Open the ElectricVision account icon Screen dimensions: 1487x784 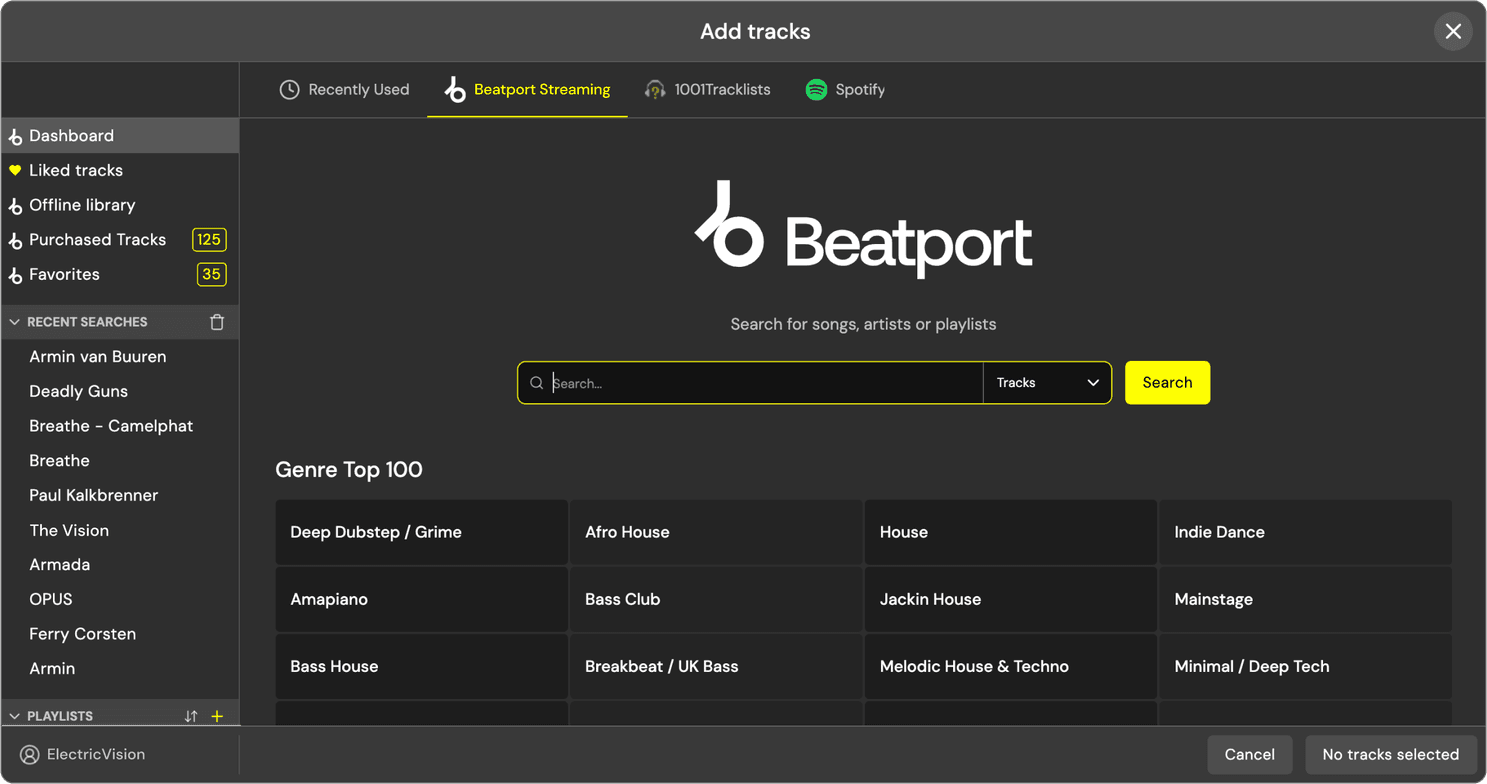pyautogui.click(x=28, y=754)
